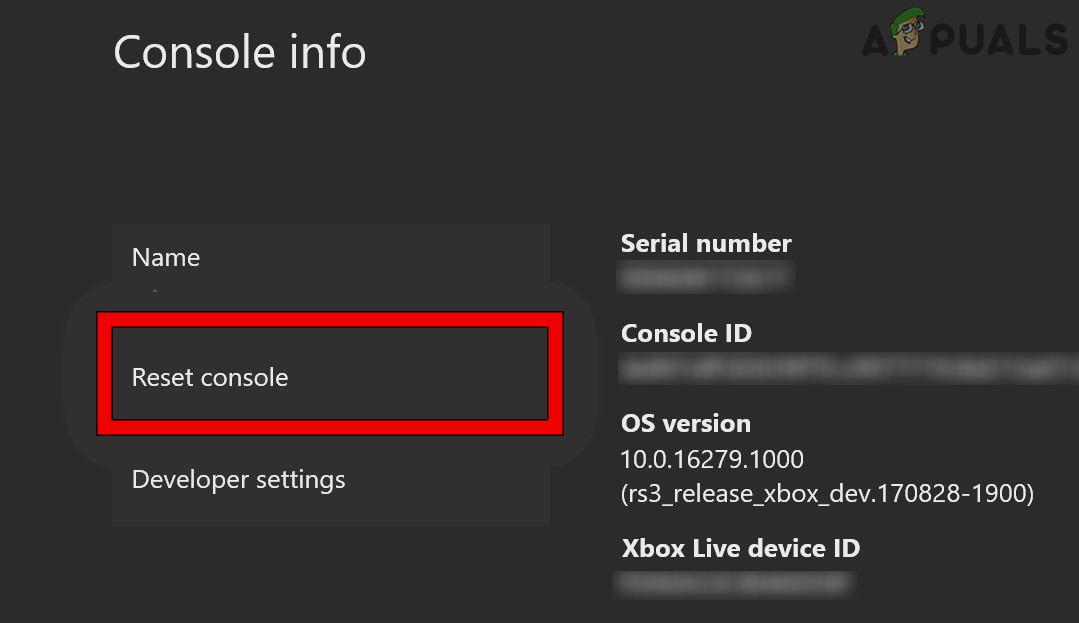Image resolution: width=1079 pixels, height=623 pixels.
Task: Open the Name setting
Action: [x=166, y=258]
